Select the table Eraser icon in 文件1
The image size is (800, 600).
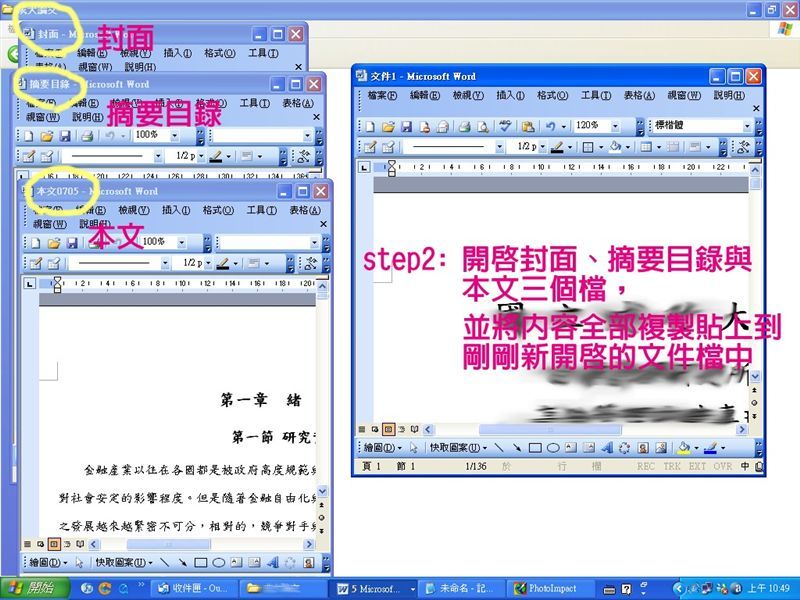coord(388,147)
